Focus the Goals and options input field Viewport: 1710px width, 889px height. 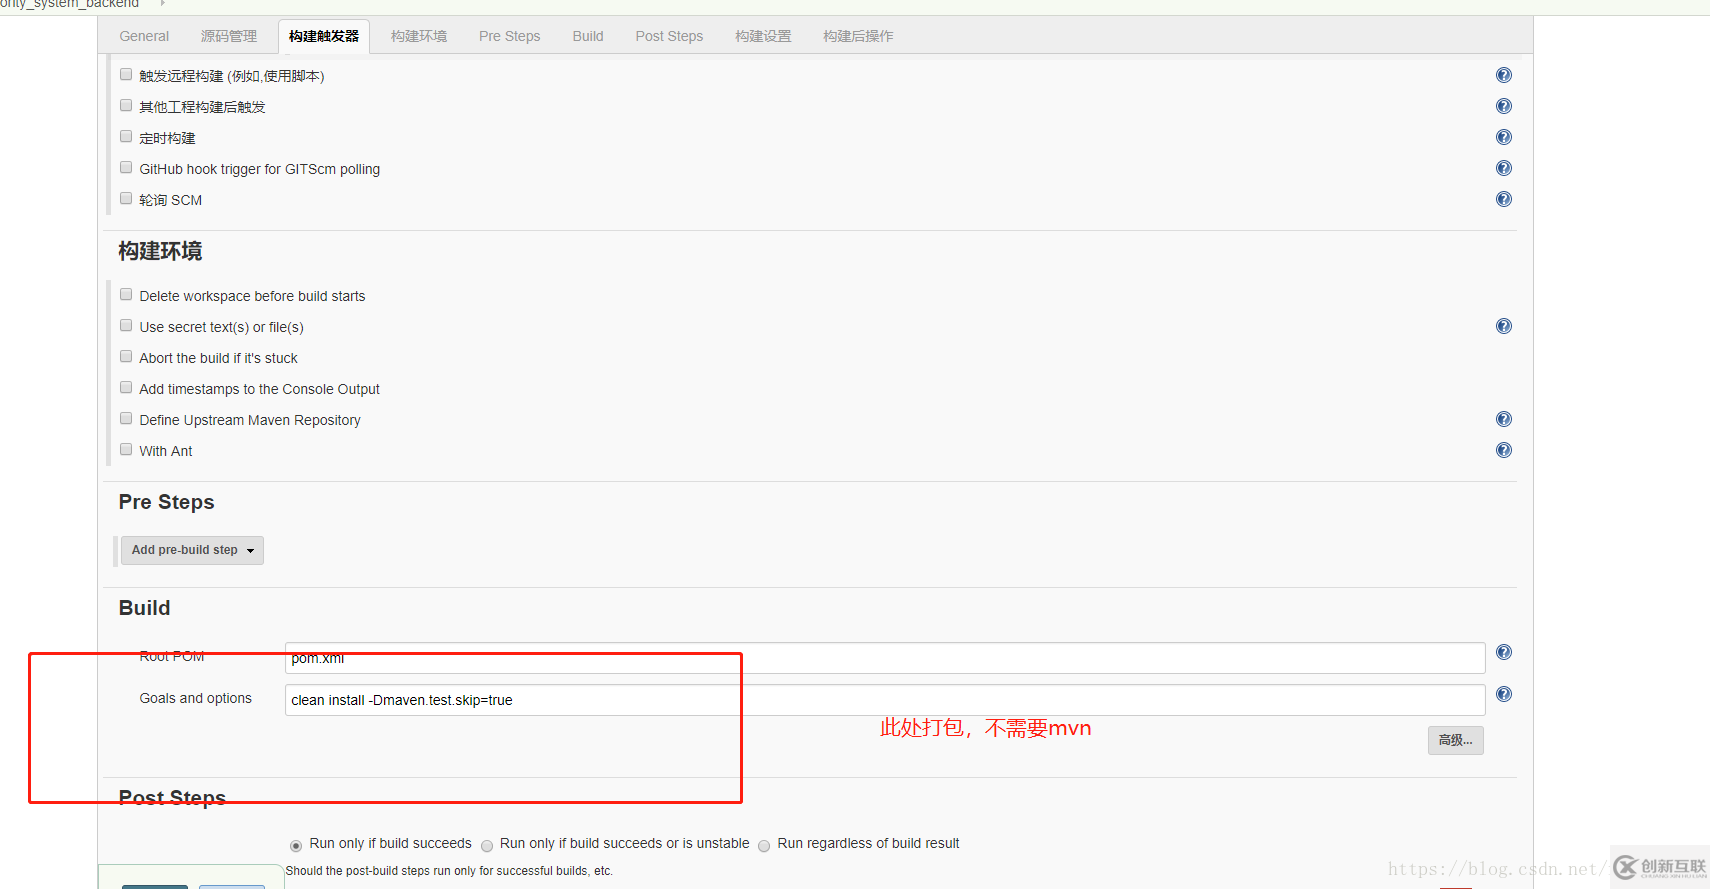[x=885, y=700]
